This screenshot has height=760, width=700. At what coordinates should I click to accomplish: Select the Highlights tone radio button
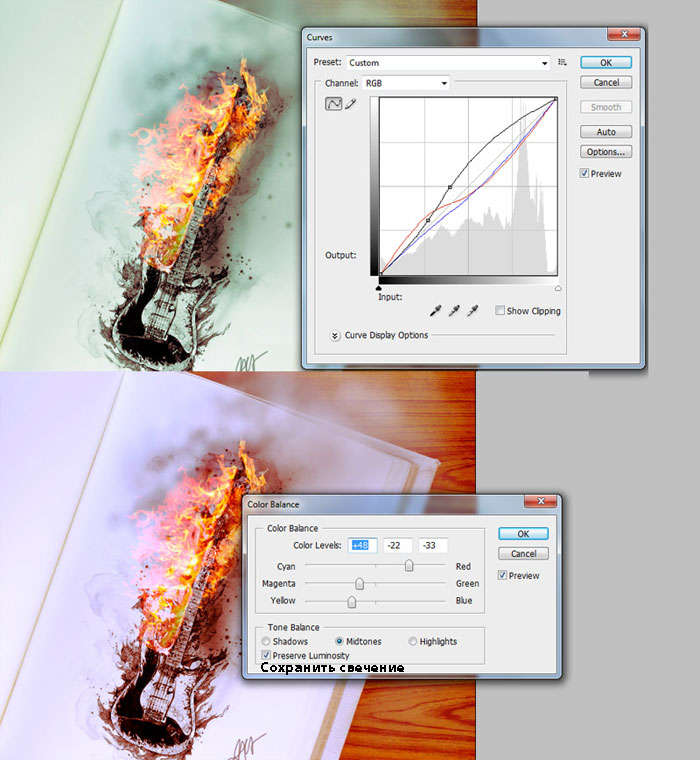413,641
